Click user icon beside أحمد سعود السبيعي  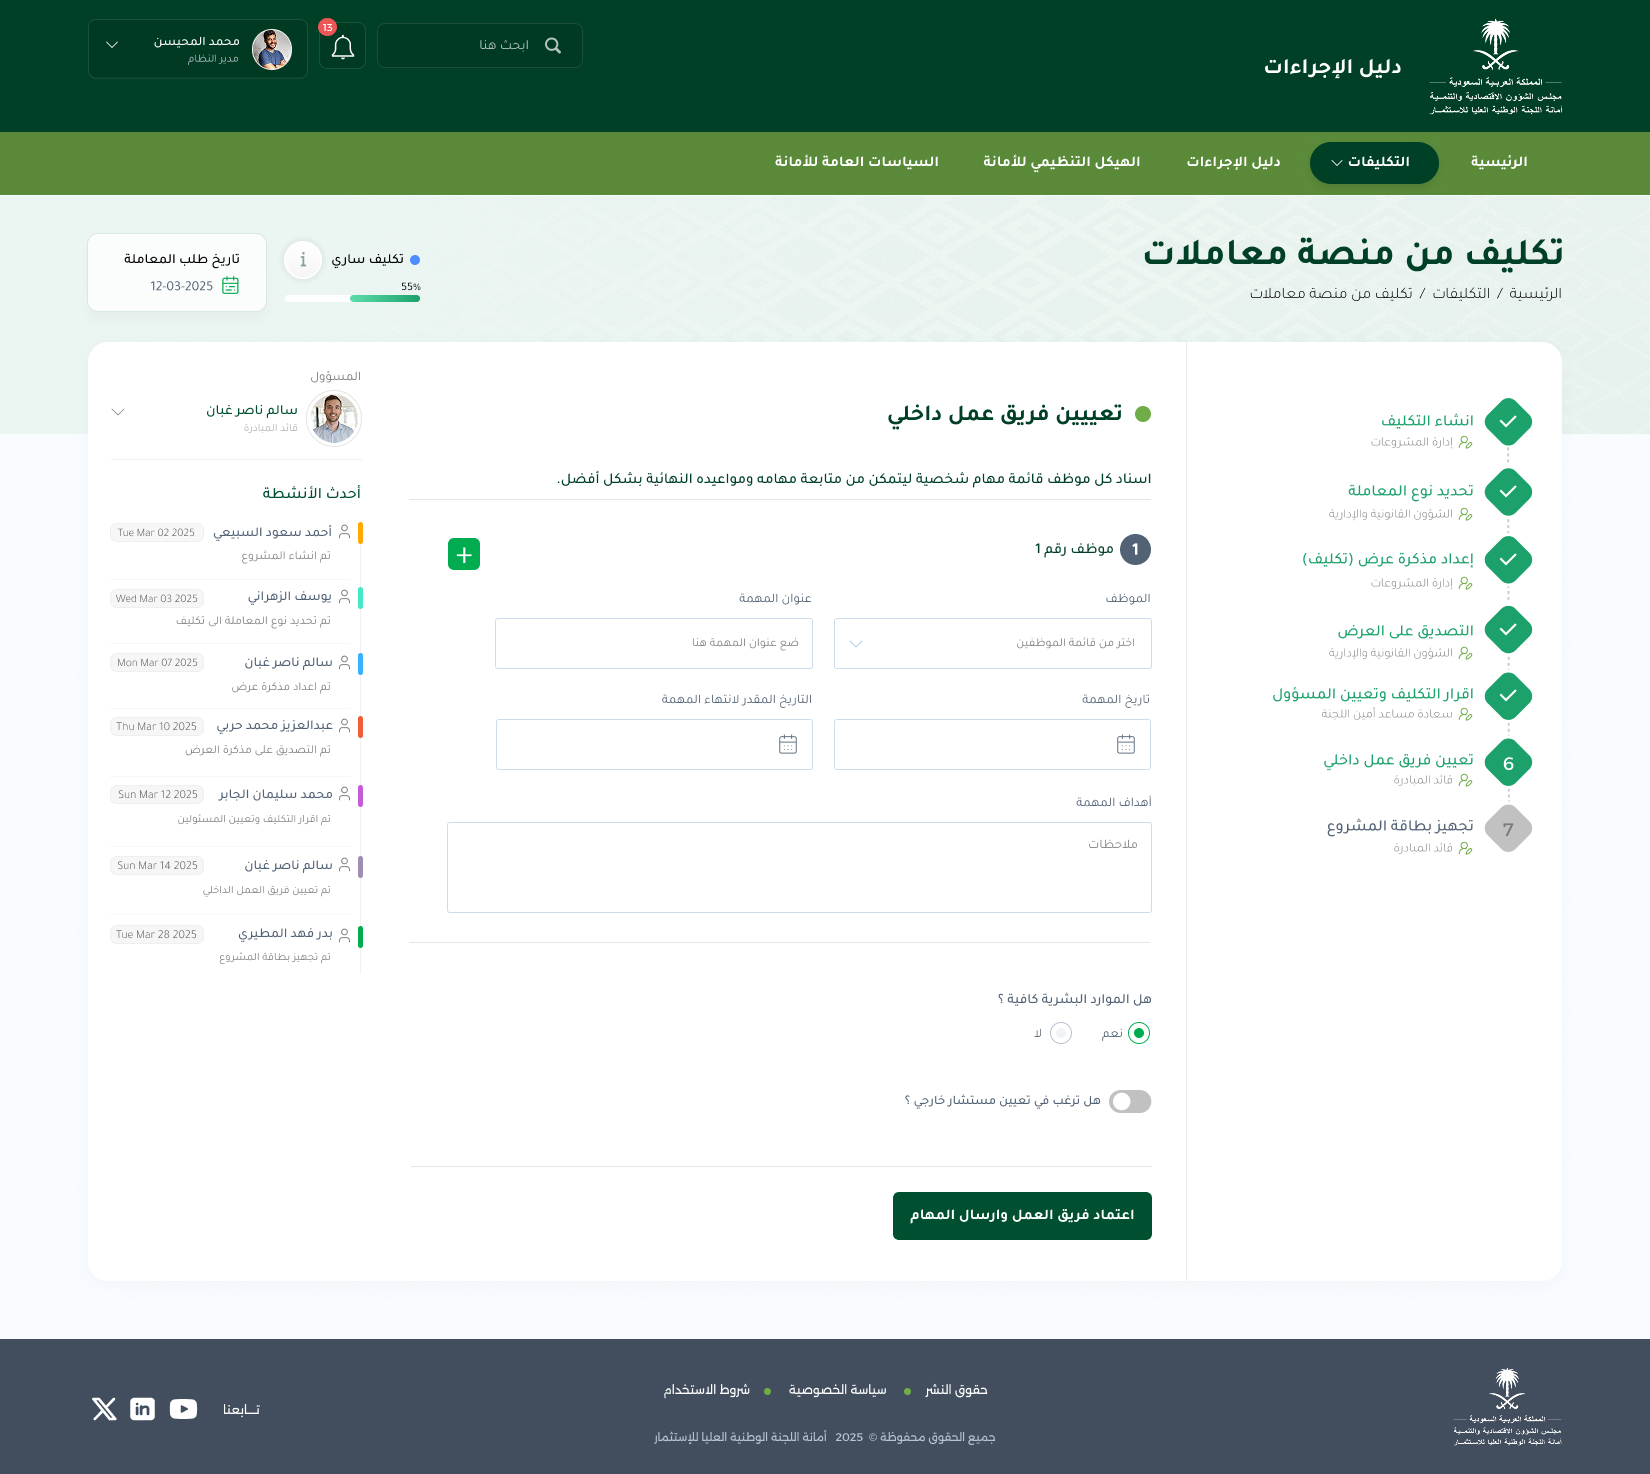345,532
